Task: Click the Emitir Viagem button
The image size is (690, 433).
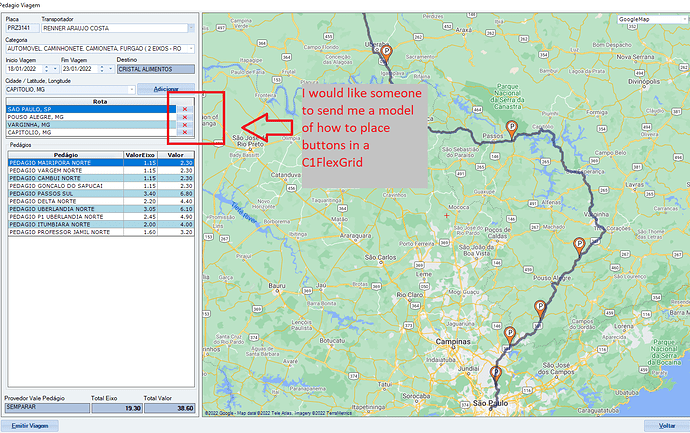Action: pos(30,426)
